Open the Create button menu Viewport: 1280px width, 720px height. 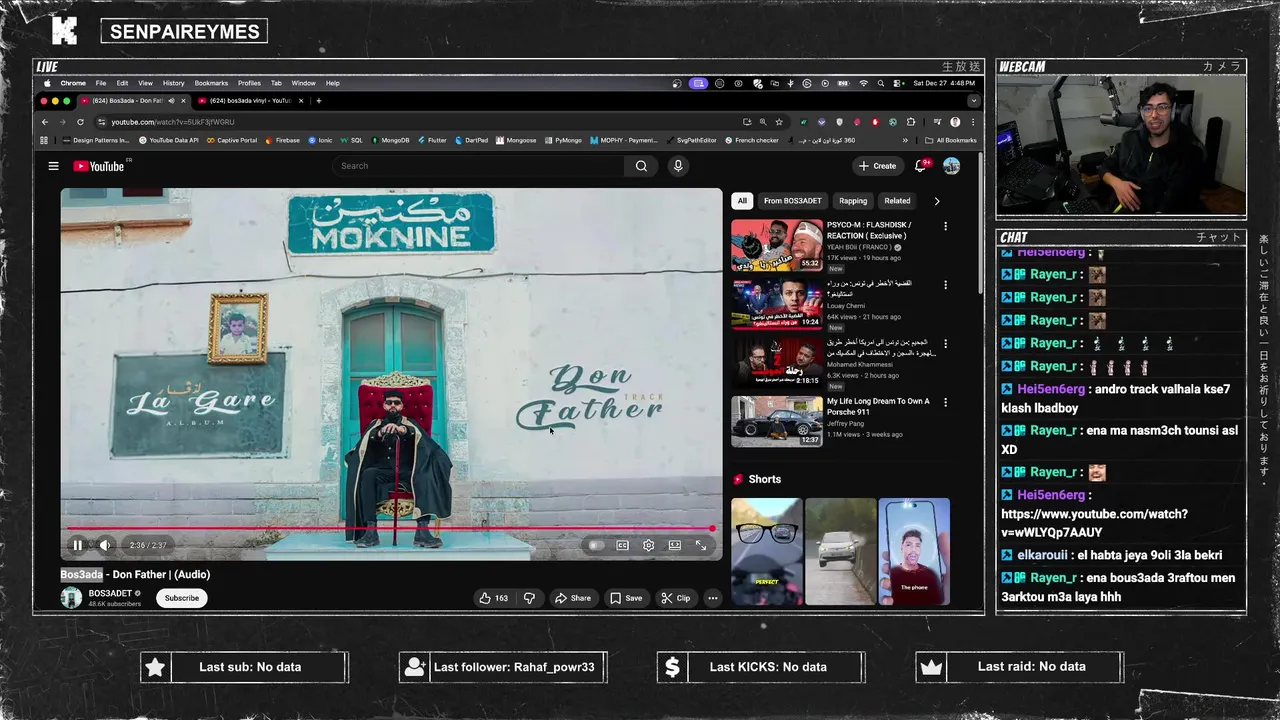click(x=877, y=166)
